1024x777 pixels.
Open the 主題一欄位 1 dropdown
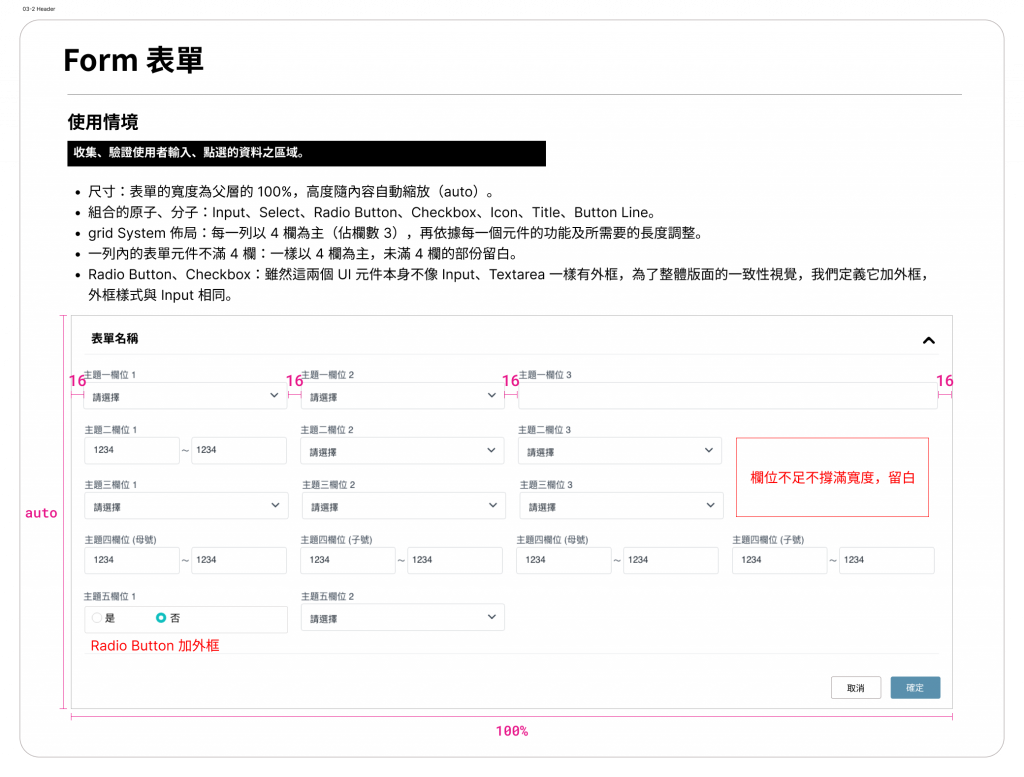pyautogui.click(x=185, y=396)
